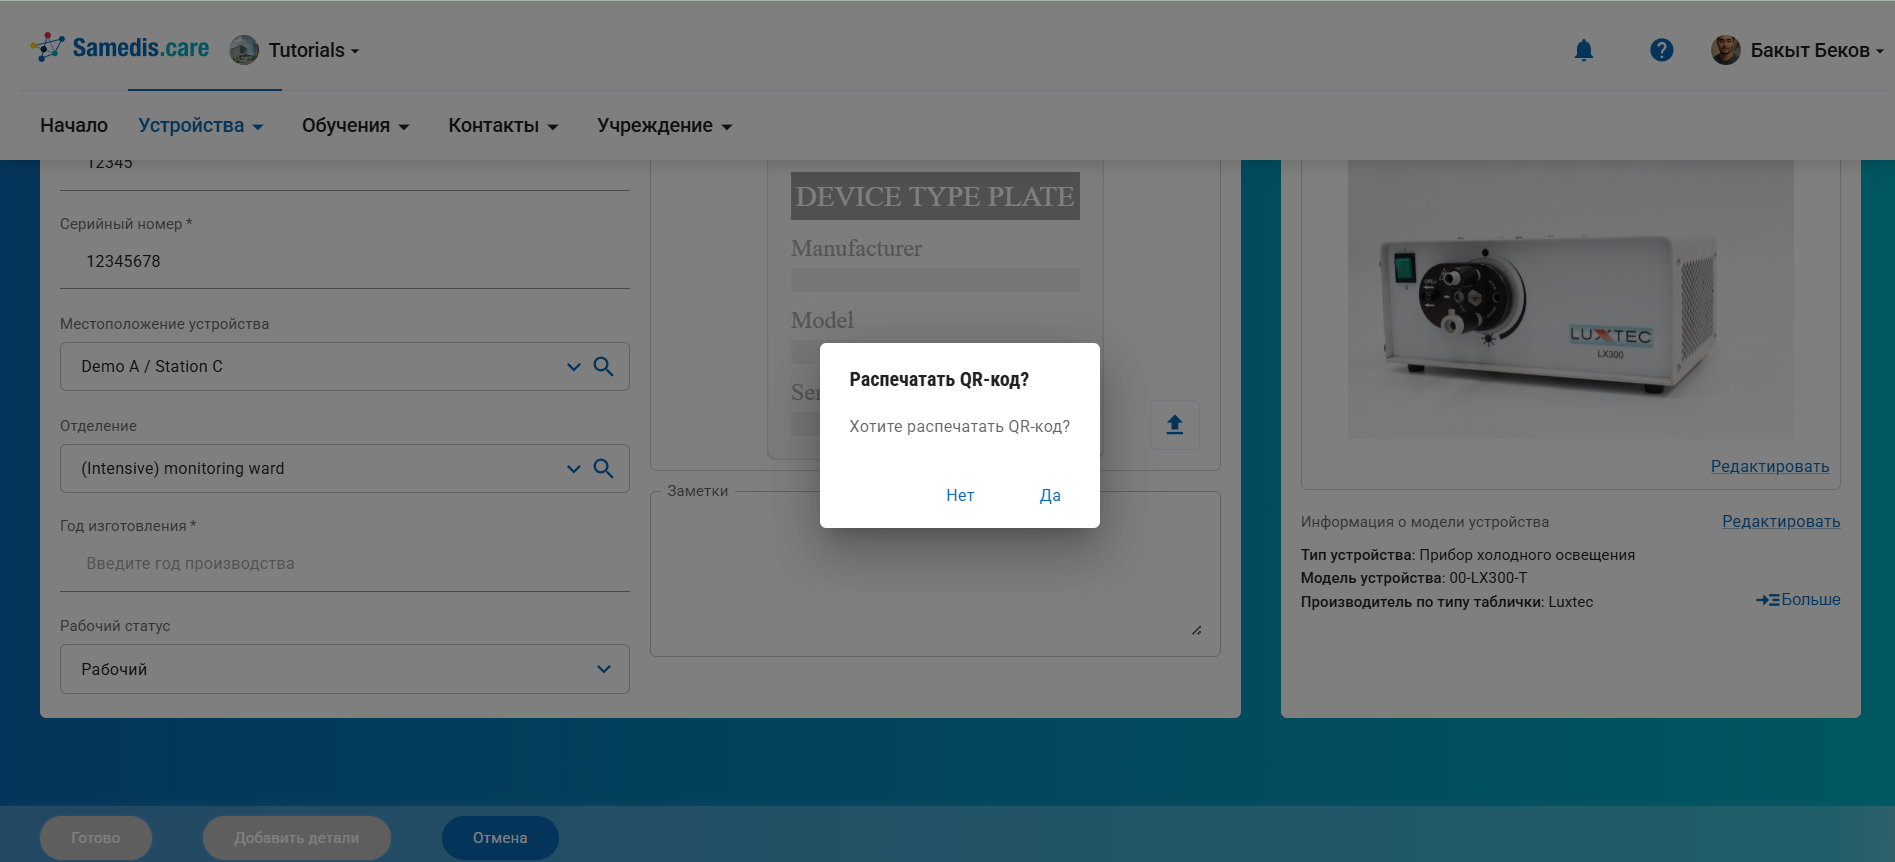Screen dimensions: 1895x862
Task: Open the Tutorials institution switcher
Action: pos(295,50)
